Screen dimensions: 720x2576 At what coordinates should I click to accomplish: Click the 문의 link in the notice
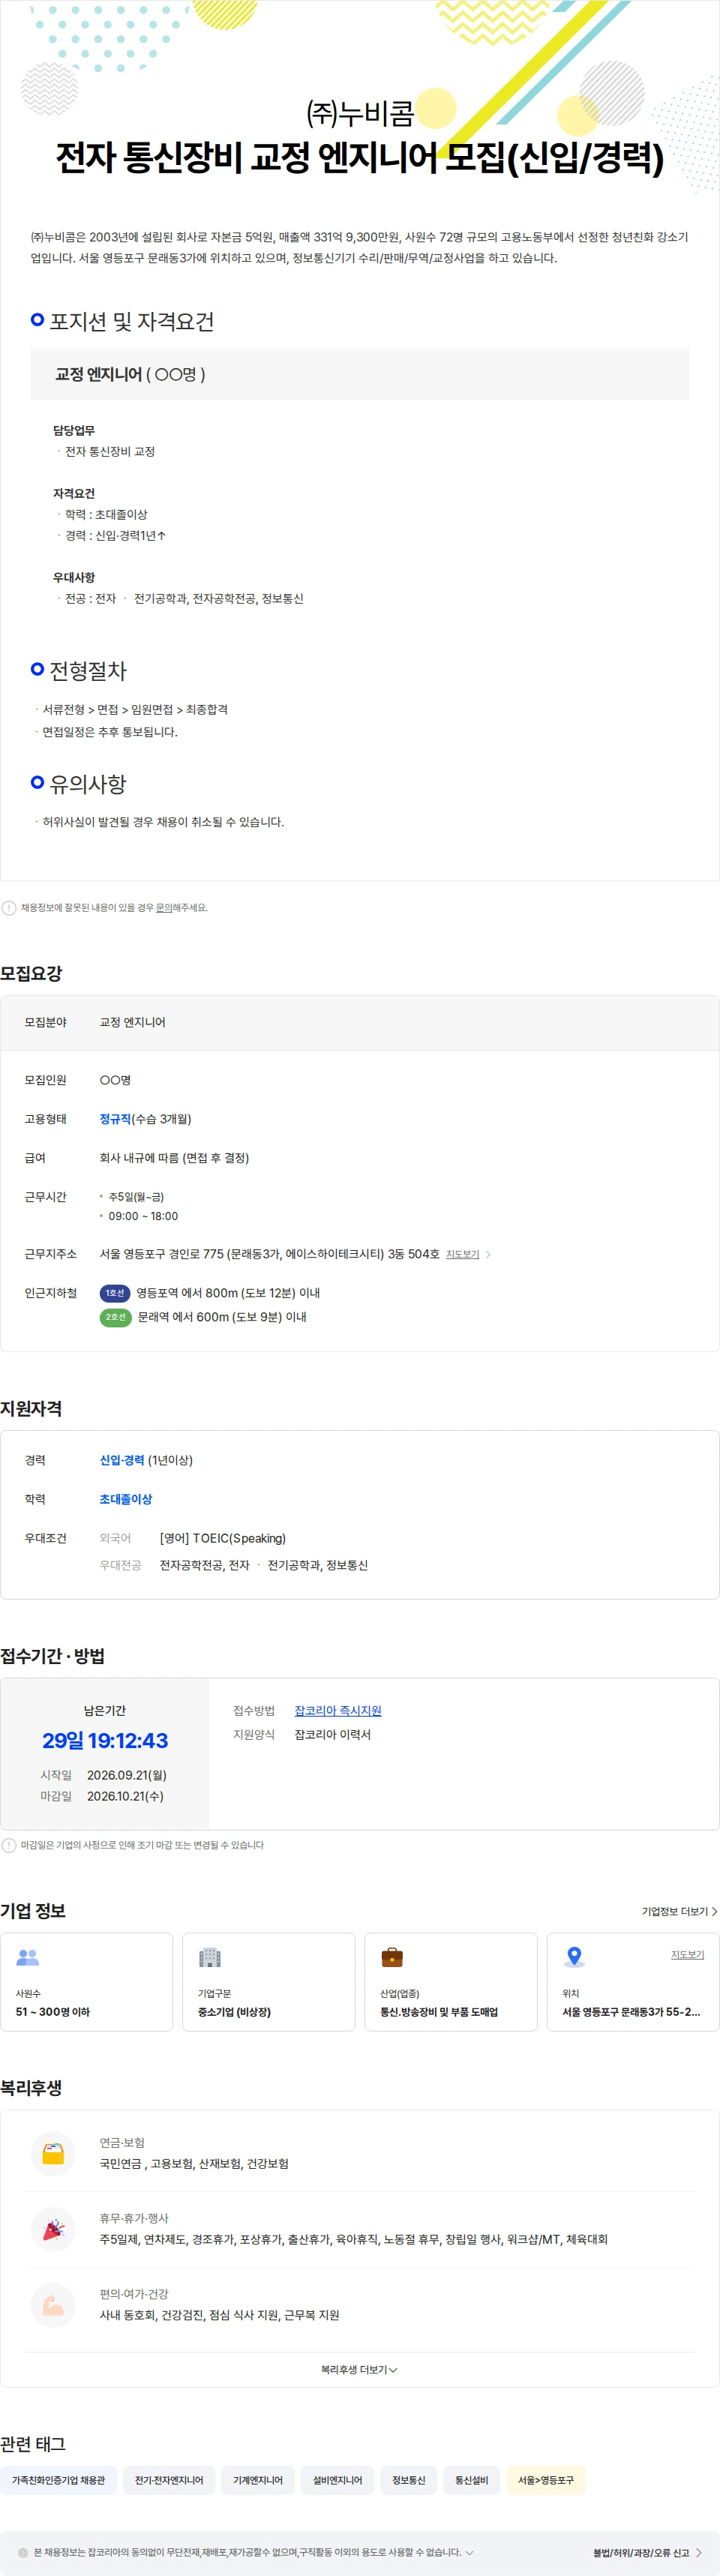(x=164, y=908)
